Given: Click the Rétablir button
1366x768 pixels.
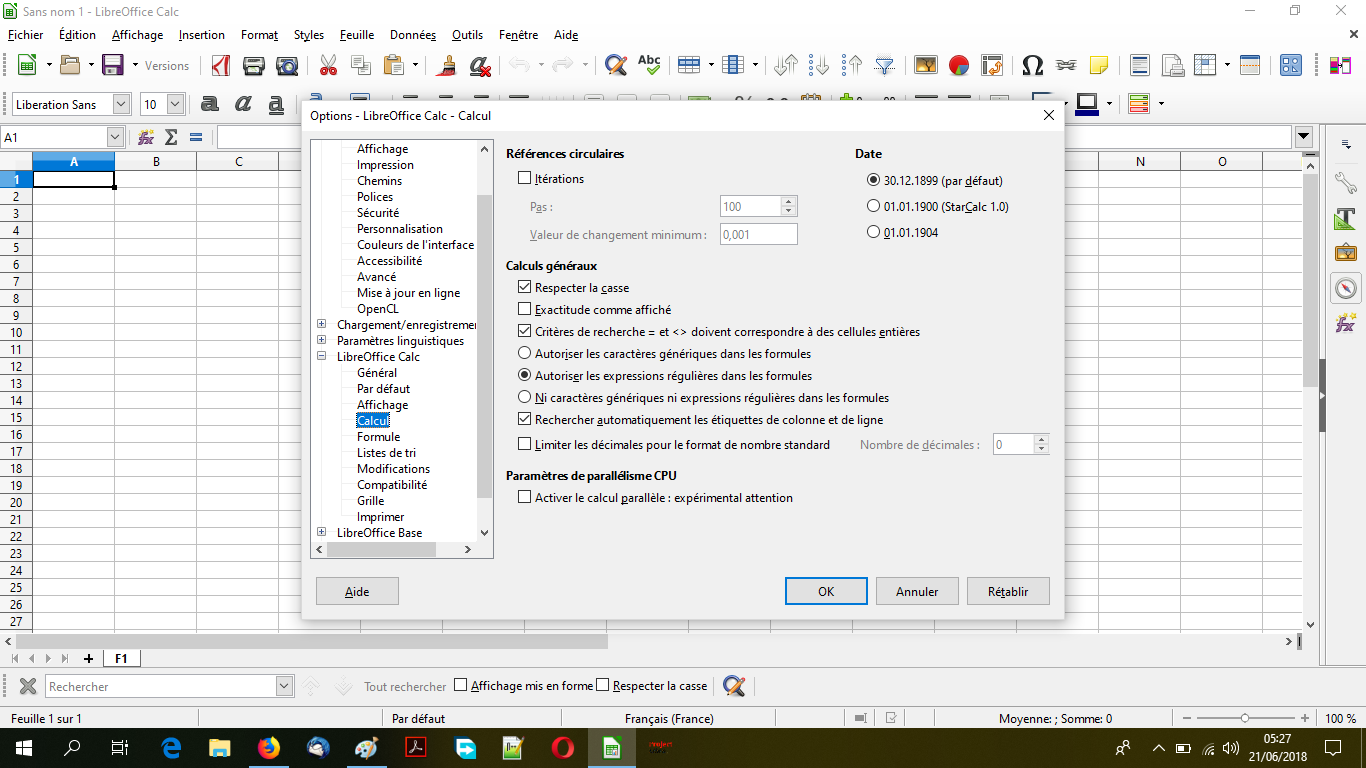Looking at the screenshot, I should (1008, 591).
